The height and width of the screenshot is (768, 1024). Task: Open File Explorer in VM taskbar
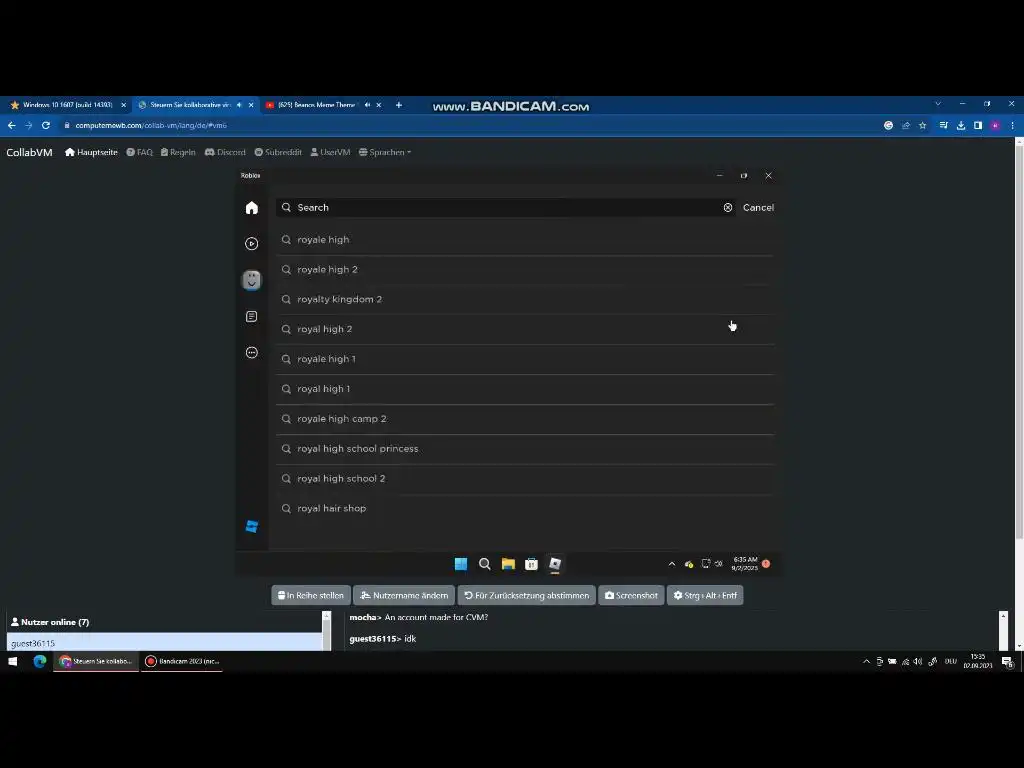(x=508, y=564)
